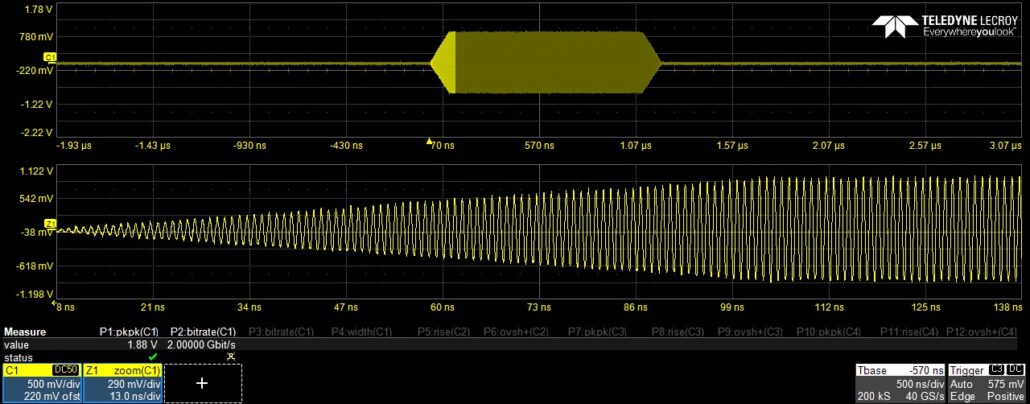
Task: Click the C1 channel marker on upper grid
Action: (50, 60)
